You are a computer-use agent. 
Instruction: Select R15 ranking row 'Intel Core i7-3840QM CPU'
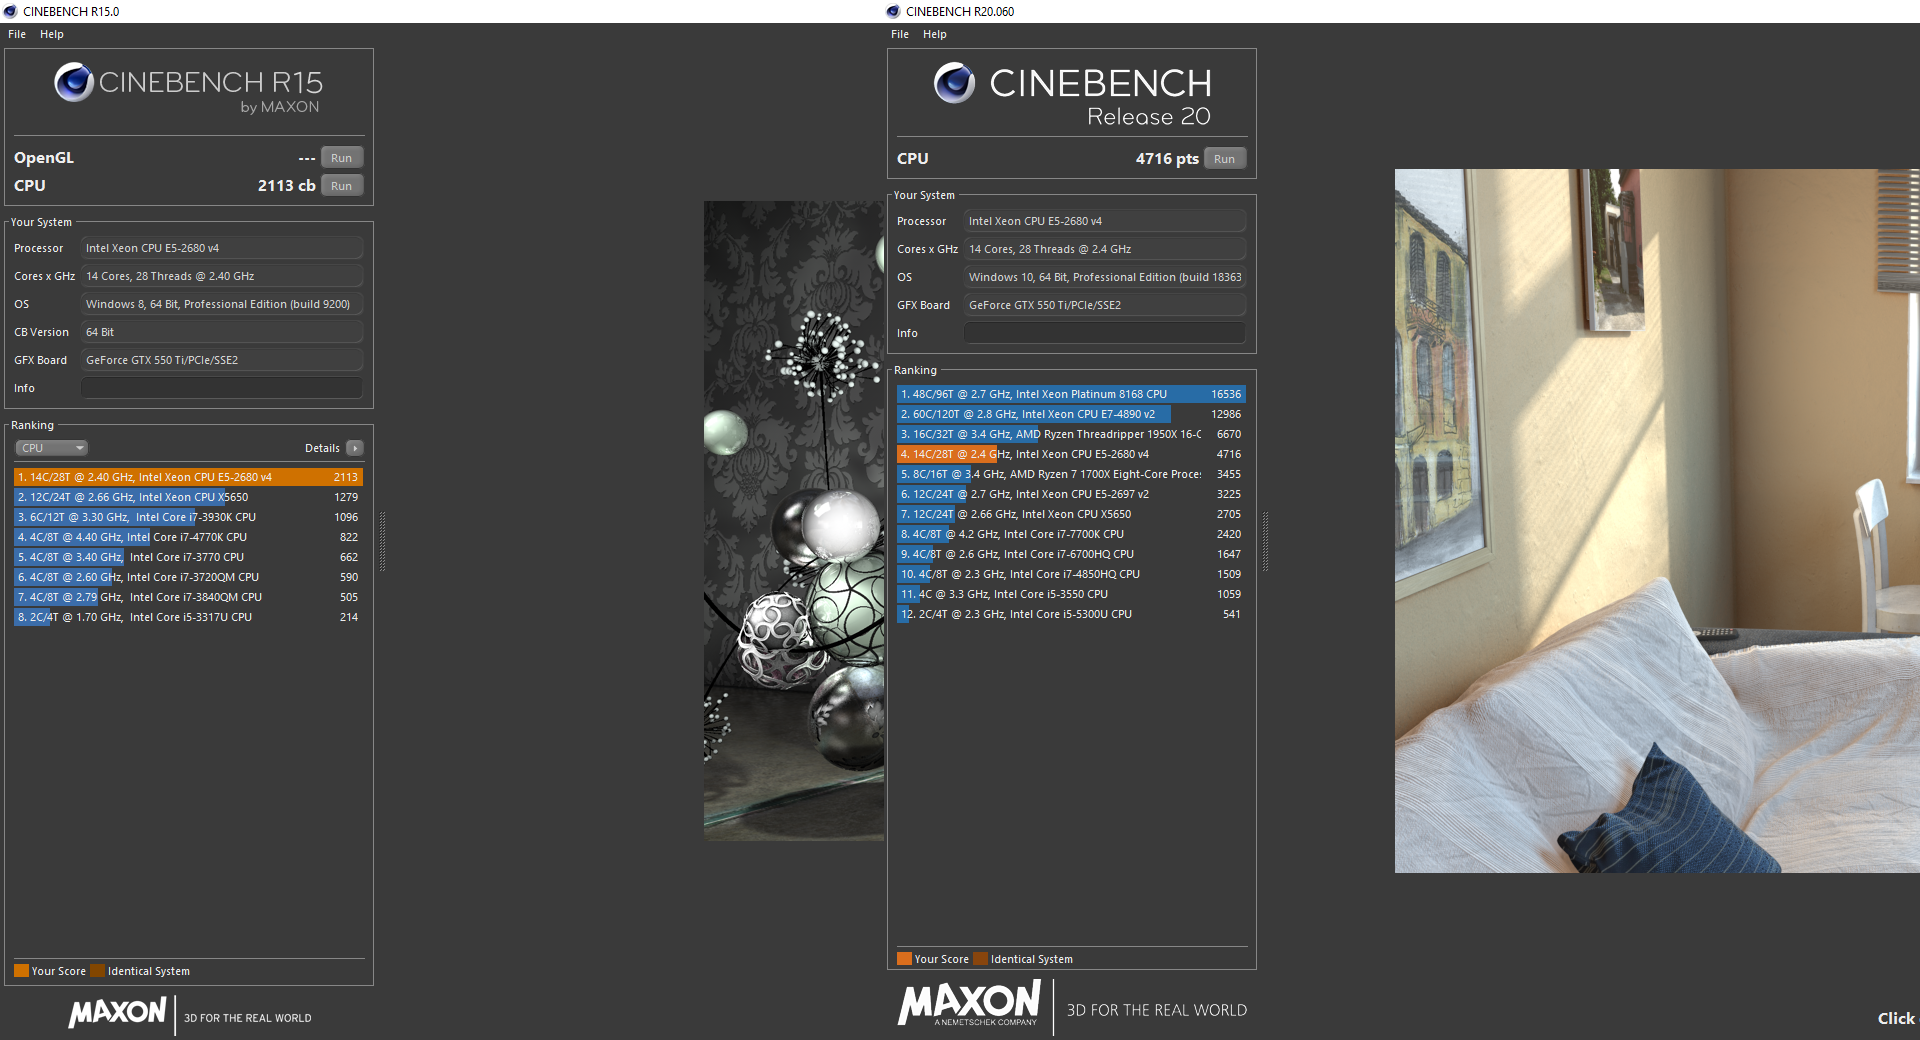coord(188,597)
